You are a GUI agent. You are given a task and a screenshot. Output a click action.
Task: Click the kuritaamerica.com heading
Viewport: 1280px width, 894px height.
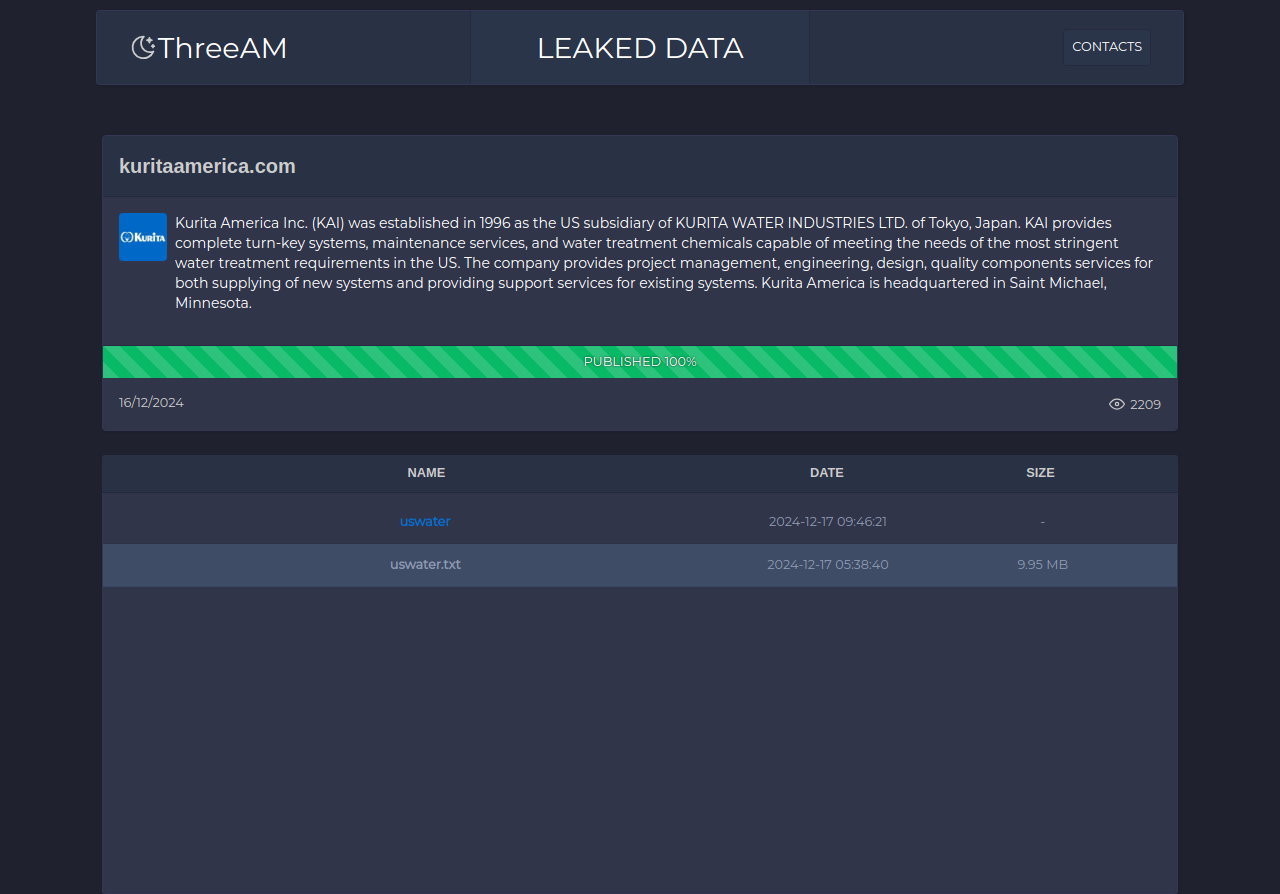point(207,166)
